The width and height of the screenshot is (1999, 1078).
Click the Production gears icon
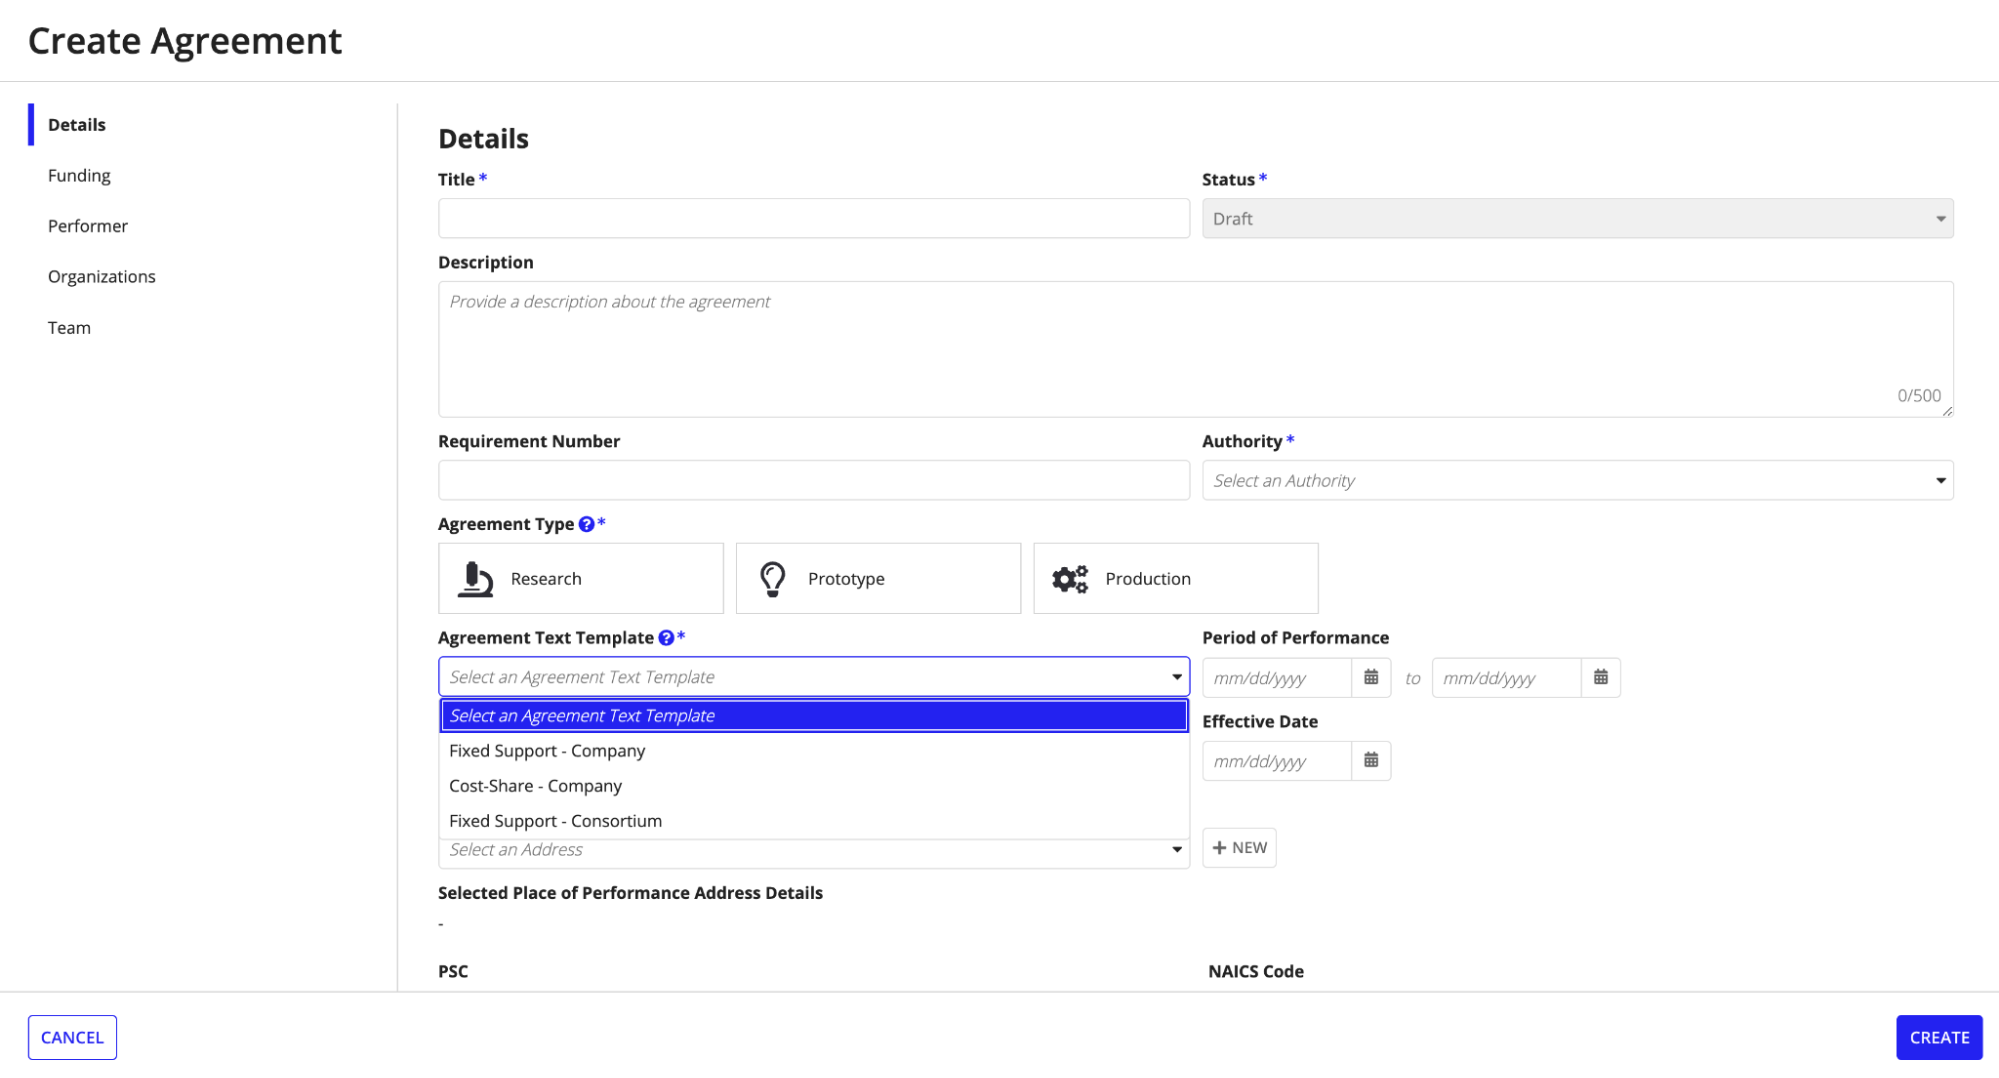tap(1070, 579)
